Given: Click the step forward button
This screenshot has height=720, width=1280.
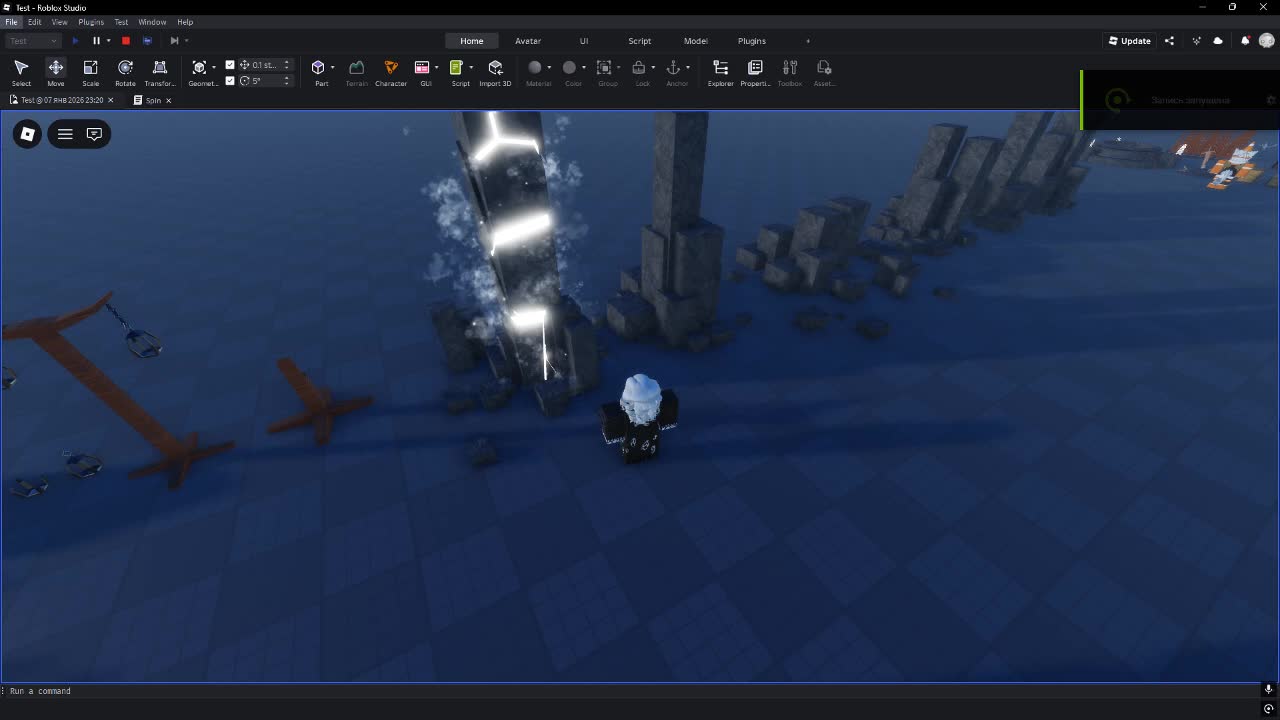Looking at the screenshot, I should pyautogui.click(x=174, y=41).
